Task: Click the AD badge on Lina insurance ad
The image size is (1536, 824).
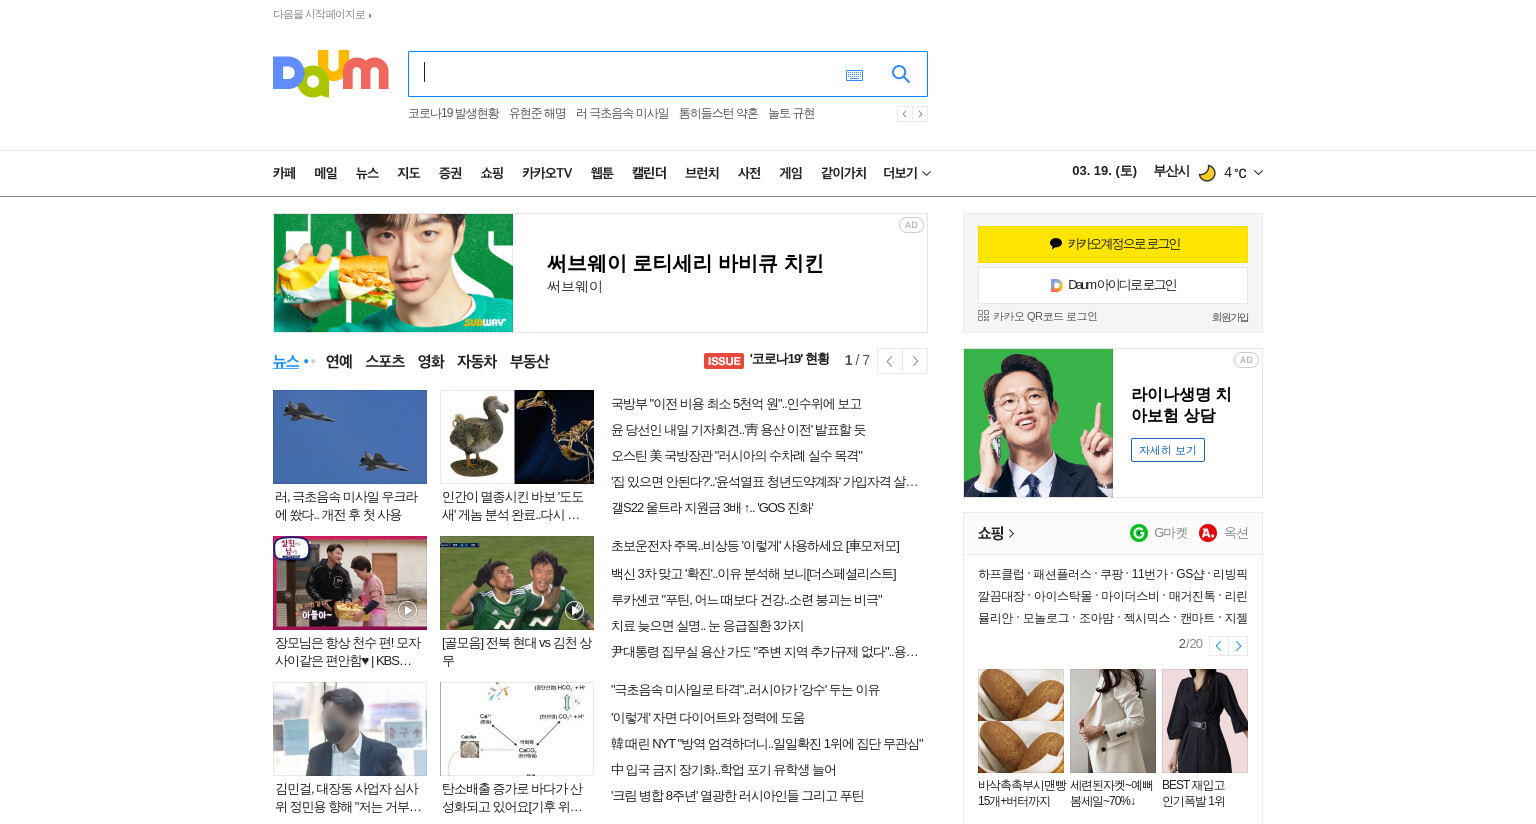Action: coord(1246,360)
